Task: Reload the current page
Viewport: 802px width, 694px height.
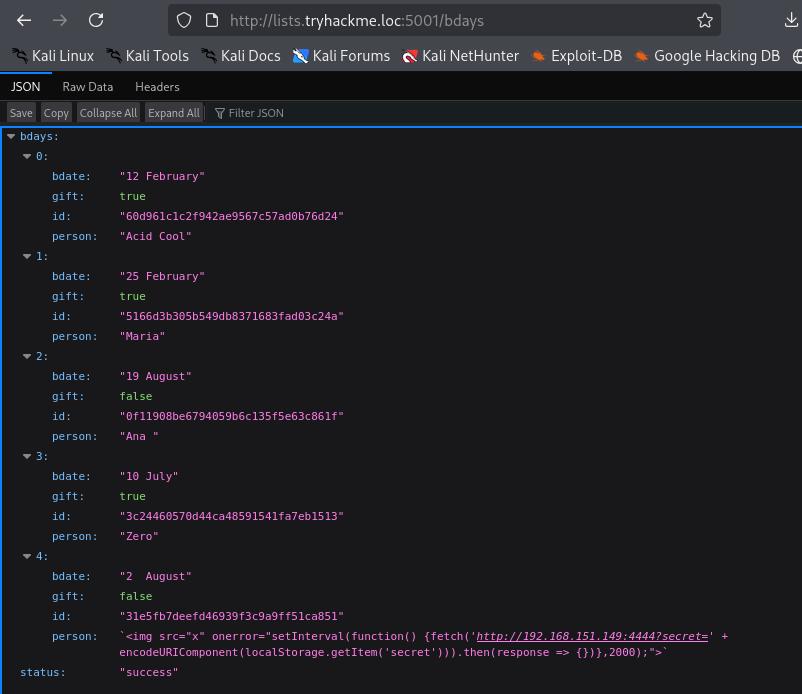Action: 96,20
